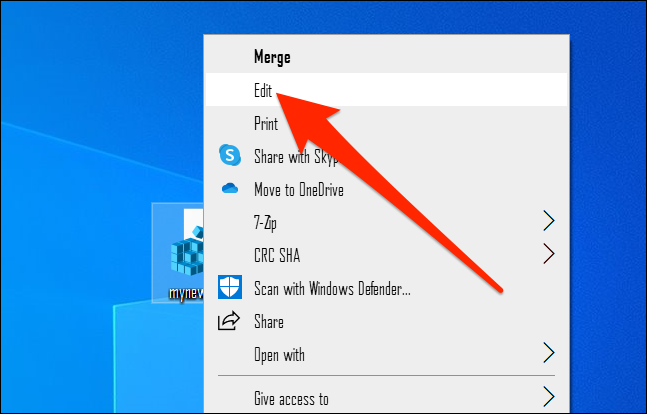647x414 pixels.
Task: Expand the Give access to submenu arrow
Action: 548,397
